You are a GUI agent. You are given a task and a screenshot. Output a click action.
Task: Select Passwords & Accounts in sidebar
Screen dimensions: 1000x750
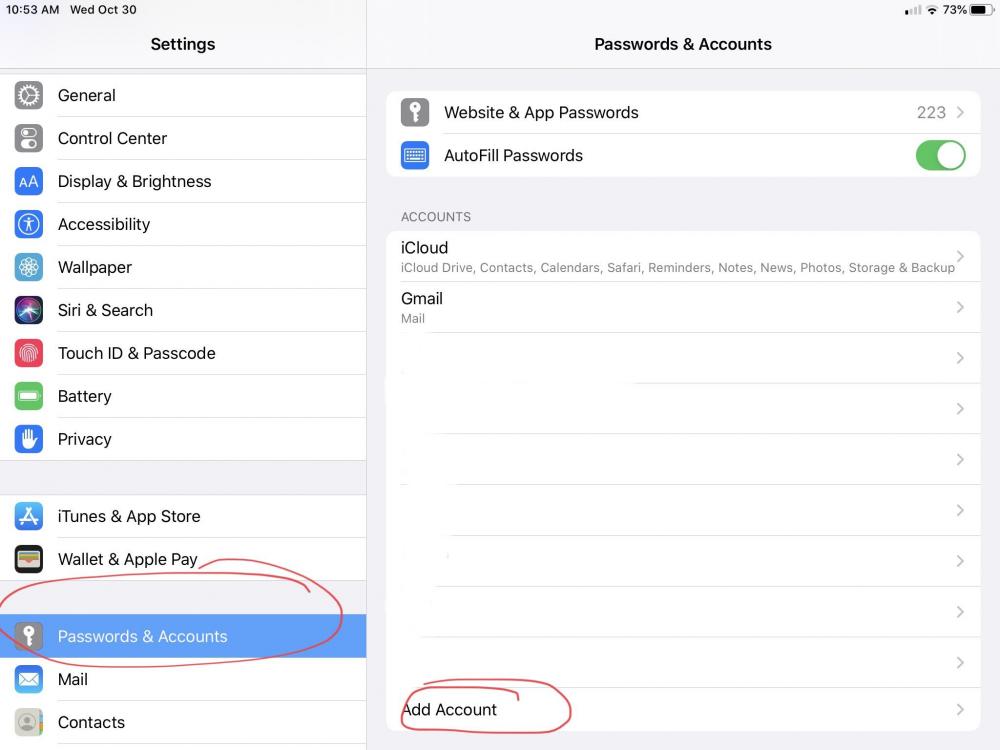(143, 637)
